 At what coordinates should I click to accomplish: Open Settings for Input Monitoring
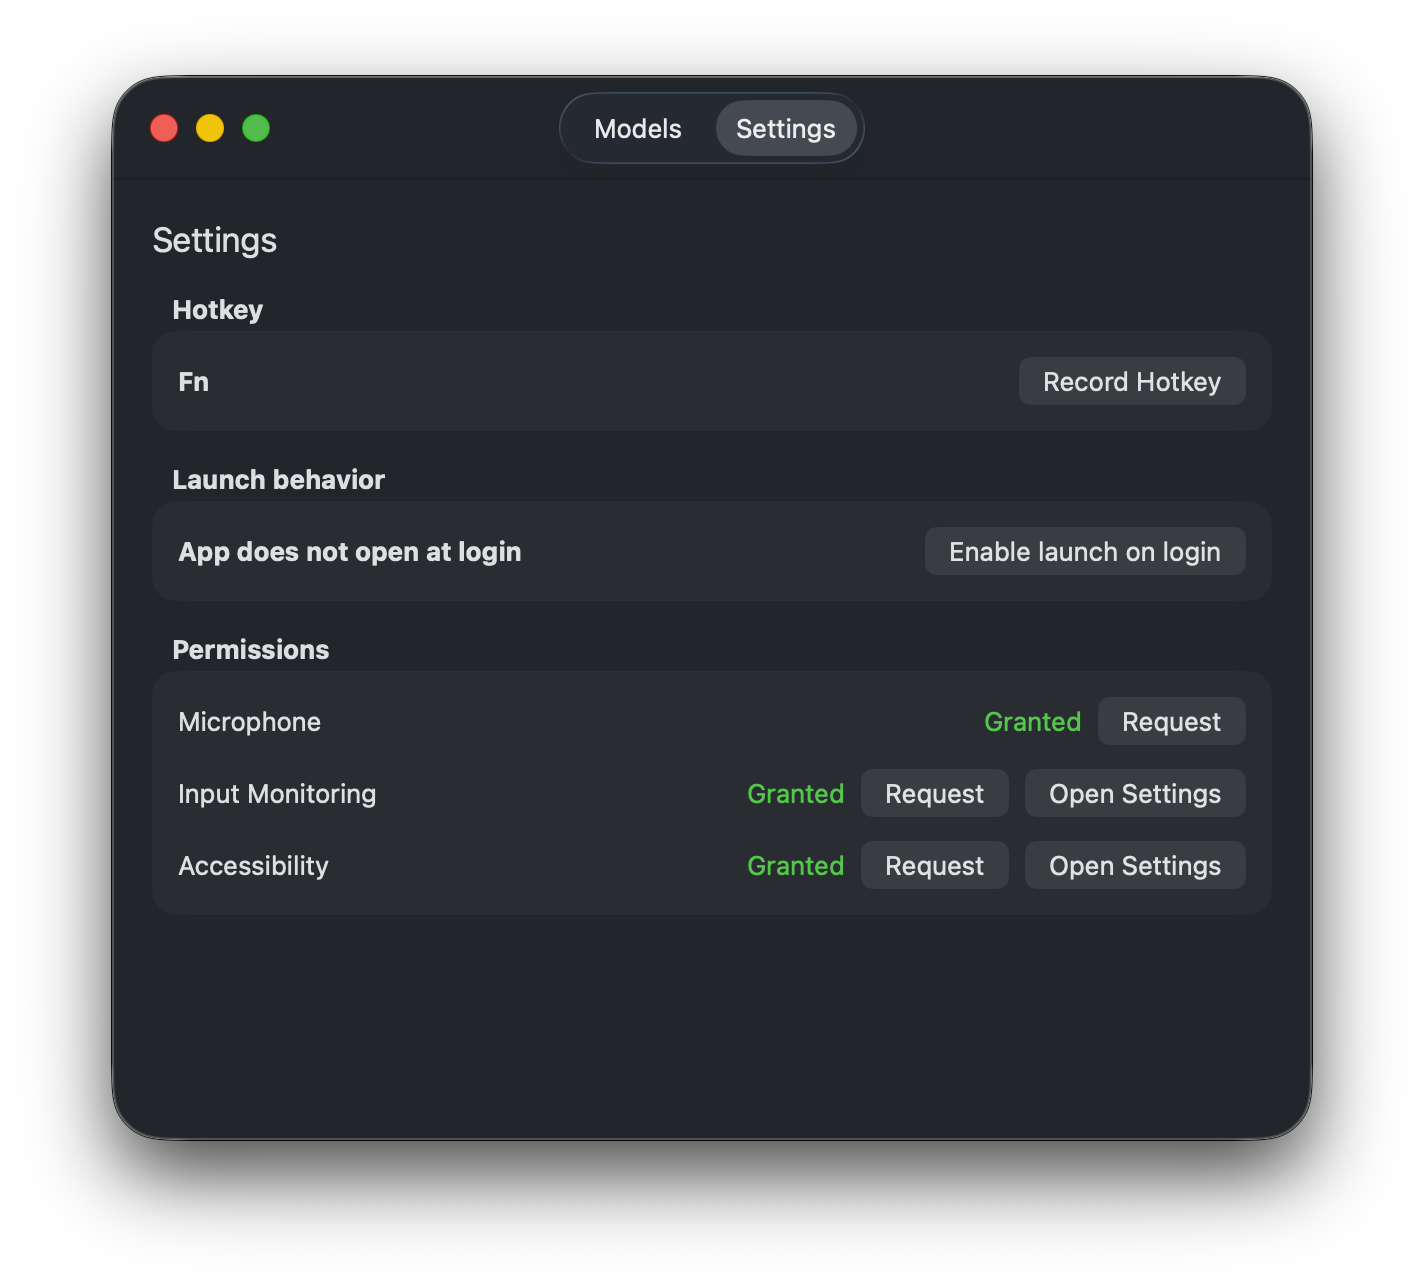pos(1134,793)
